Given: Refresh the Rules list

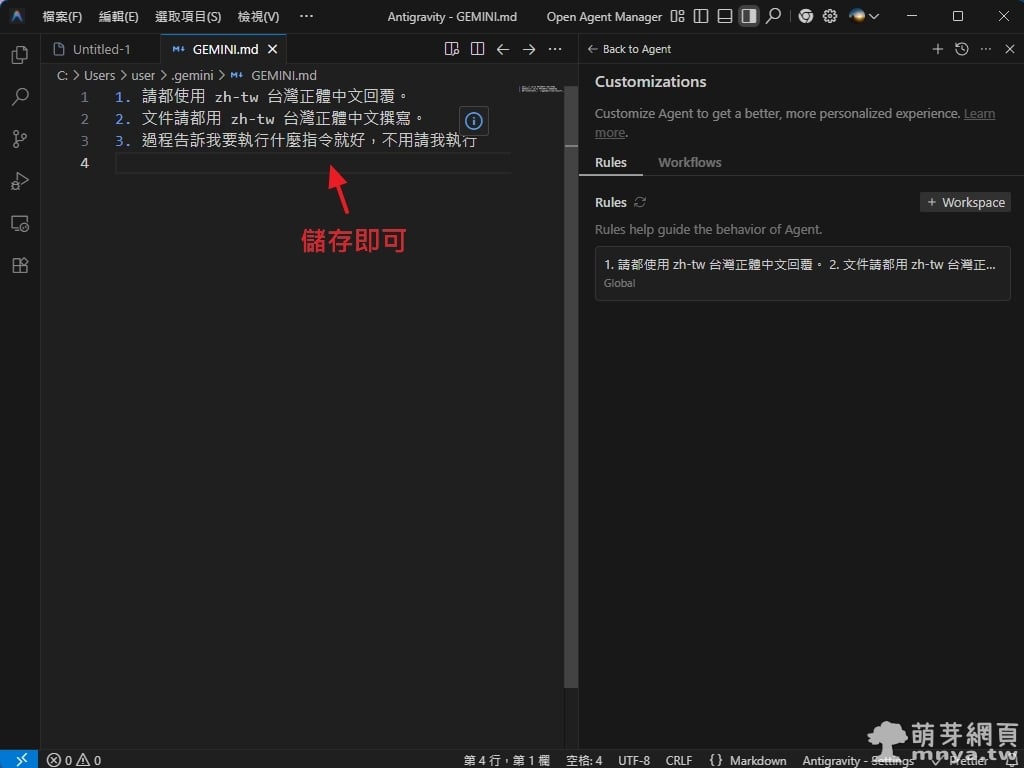Looking at the screenshot, I should click(x=640, y=202).
